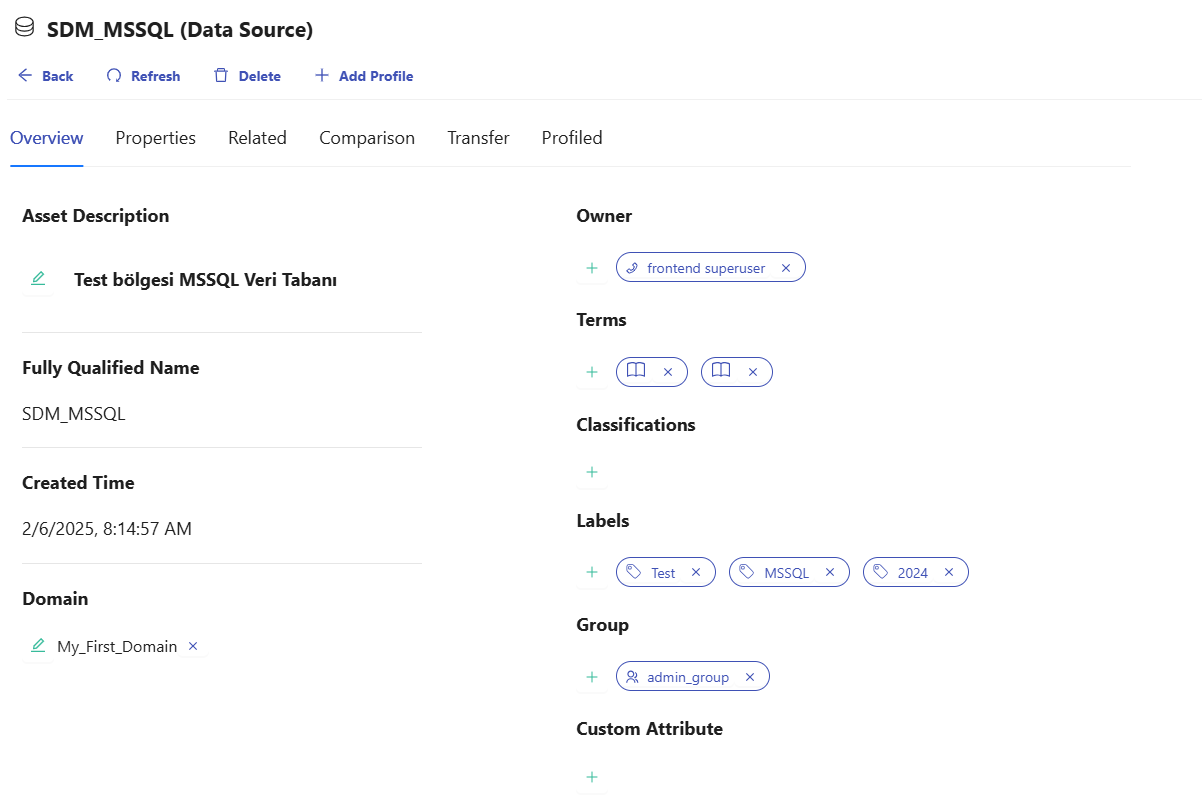The width and height of the screenshot is (1202, 802).
Task: Switch to the Properties tab
Action: [155, 138]
